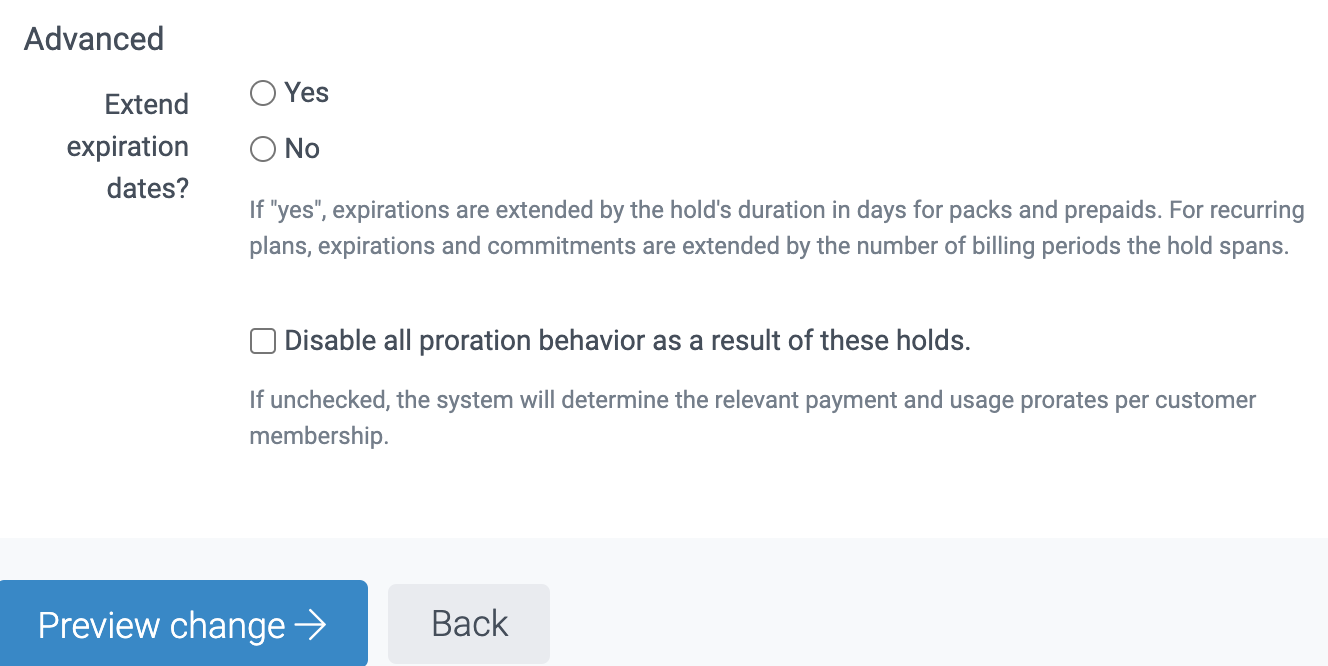Select the "Yes" radio button
Viewport: 1328px width, 666px height.
pos(262,93)
